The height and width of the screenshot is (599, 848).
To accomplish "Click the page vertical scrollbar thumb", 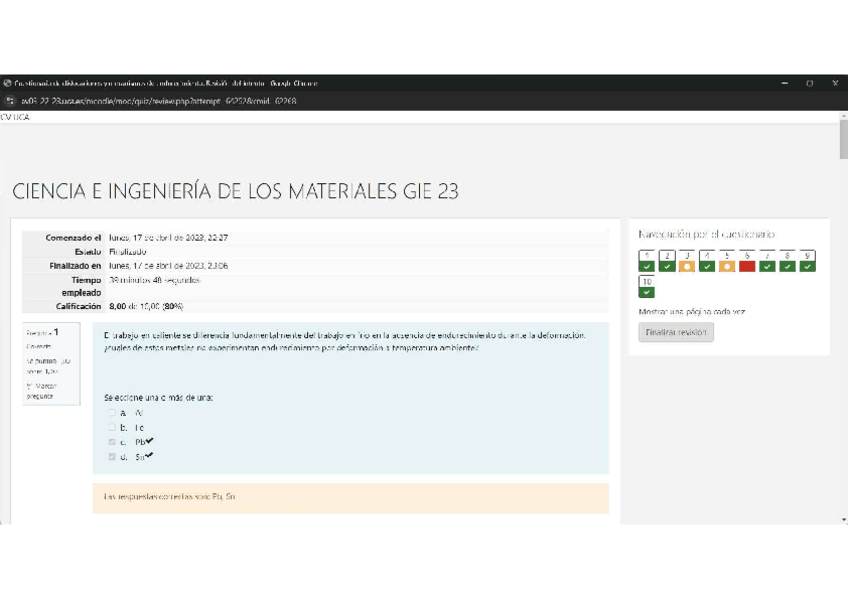I will (842, 140).
